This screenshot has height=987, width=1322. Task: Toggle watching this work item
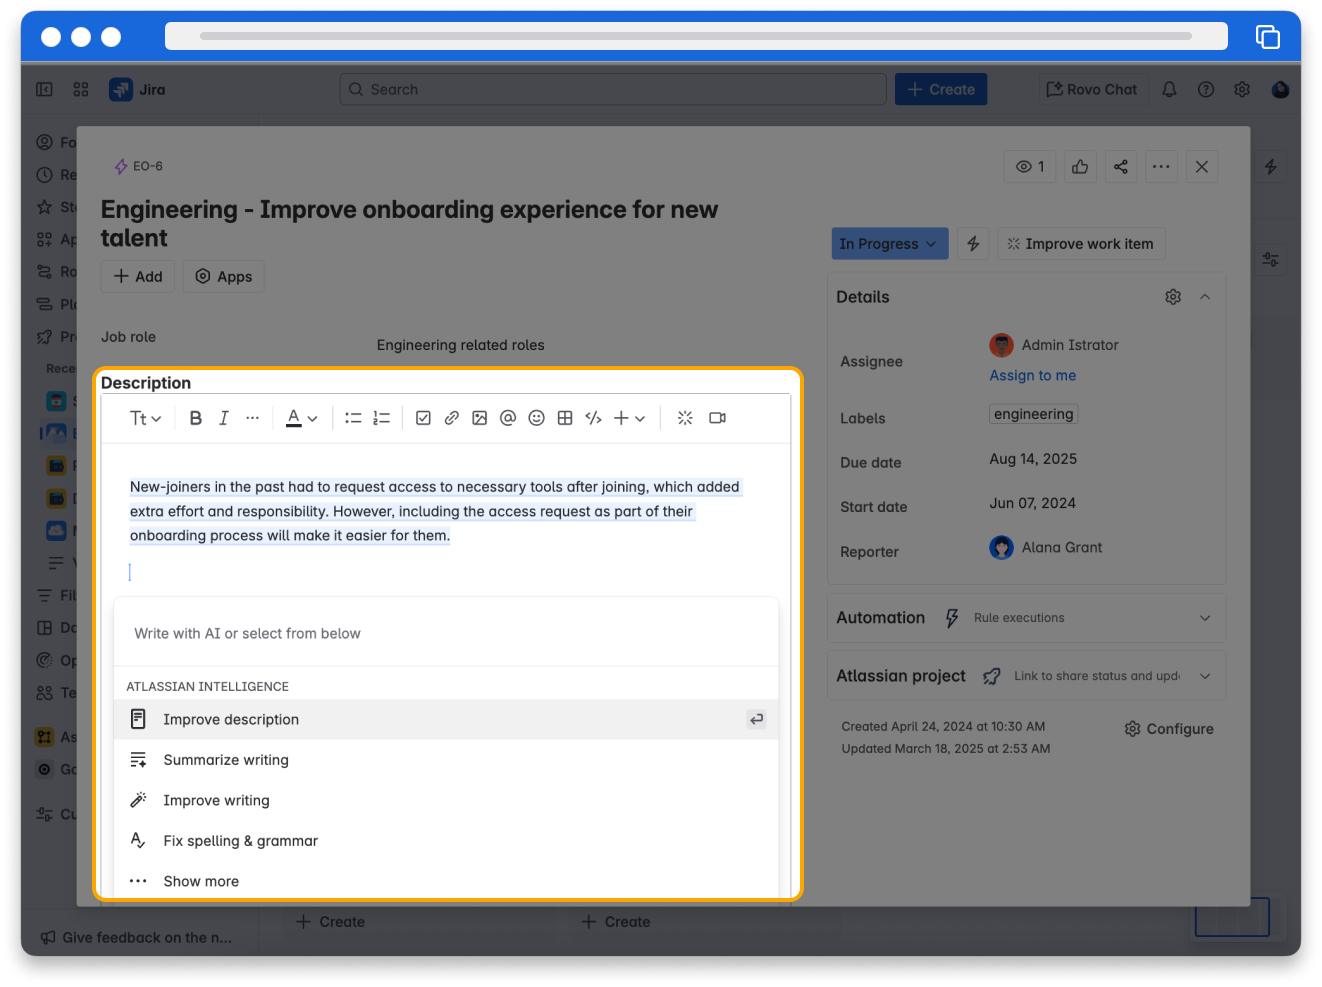point(1030,167)
